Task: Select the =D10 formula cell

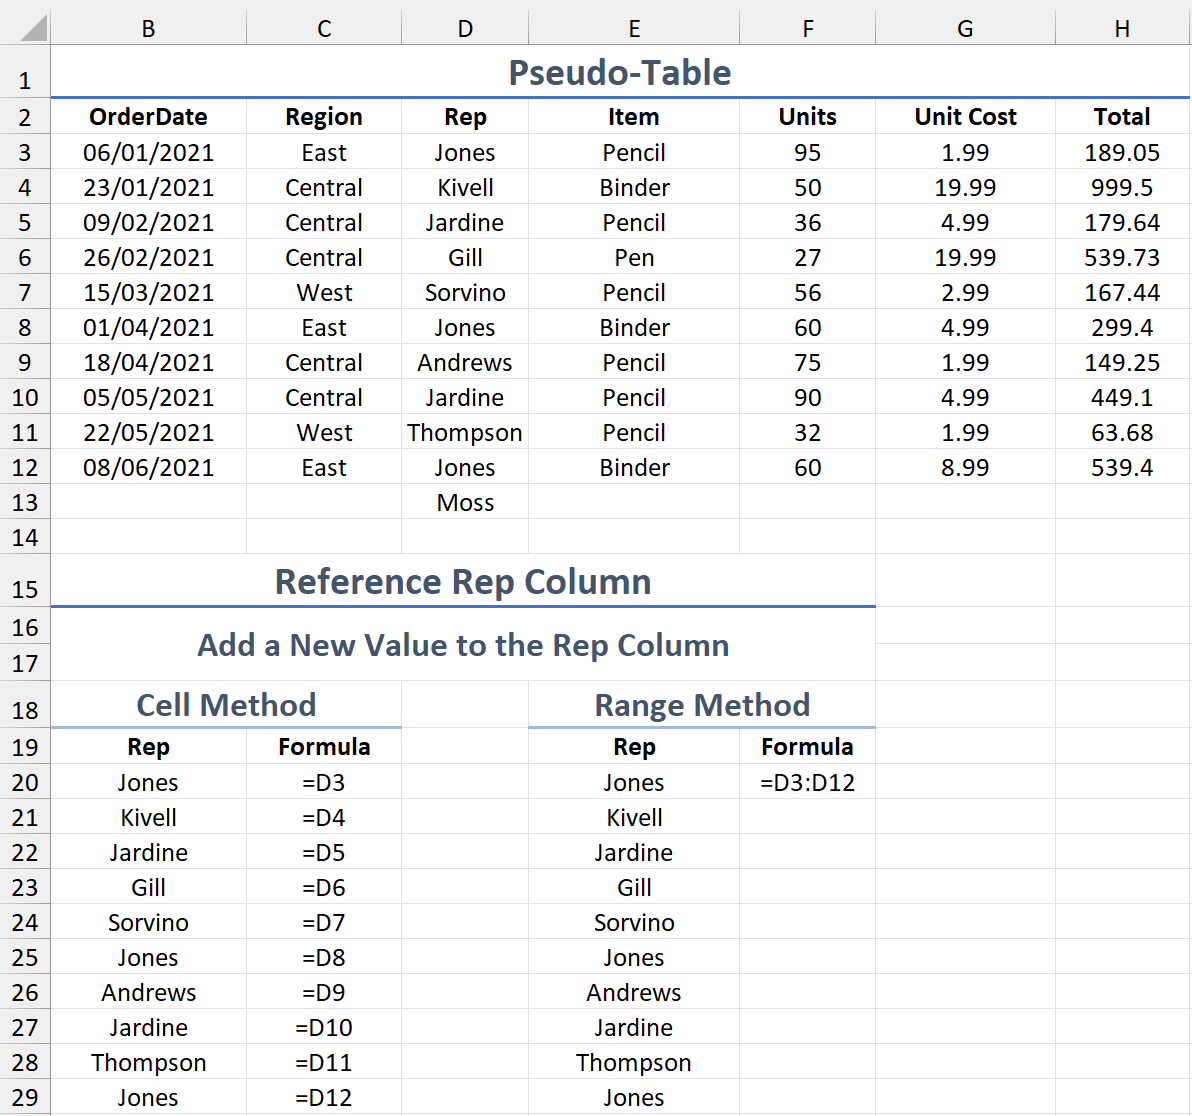Action: pos(324,1028)
